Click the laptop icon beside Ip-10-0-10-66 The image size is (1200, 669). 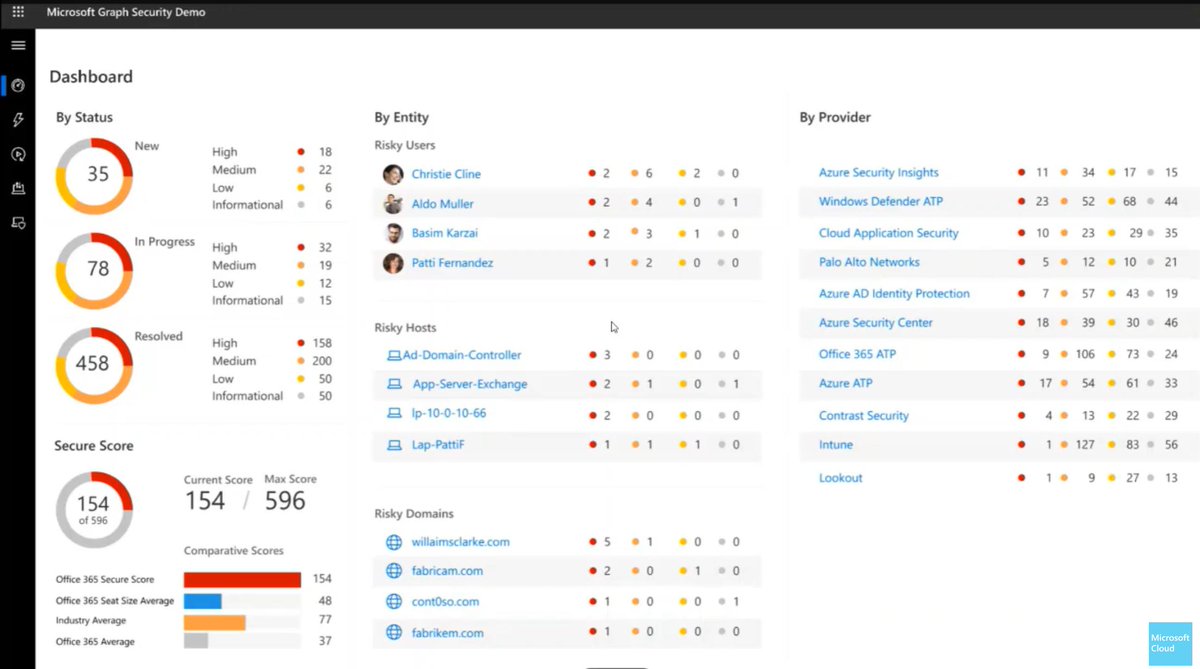pos(393,413)
